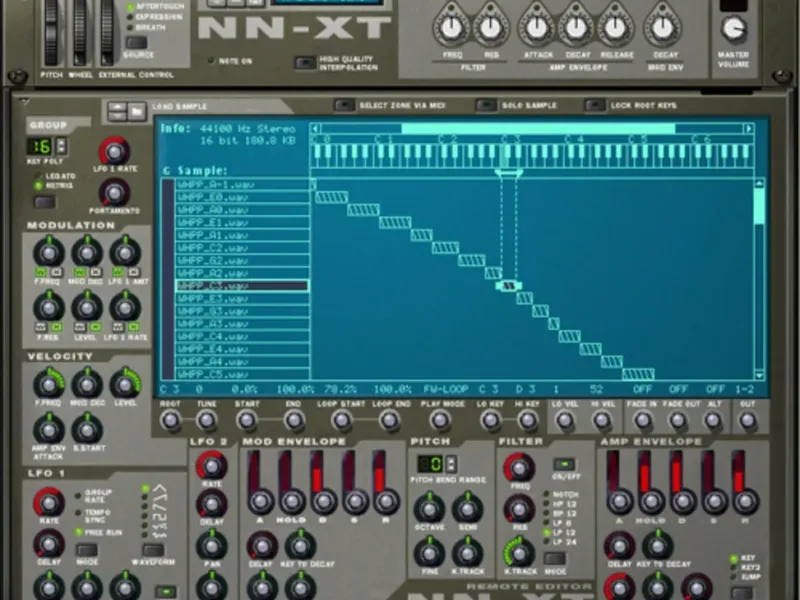Screen dimensions: 800x600
Task: Click the main Amp Envelope ATTACK knob
Action: (x=537, y=29)
